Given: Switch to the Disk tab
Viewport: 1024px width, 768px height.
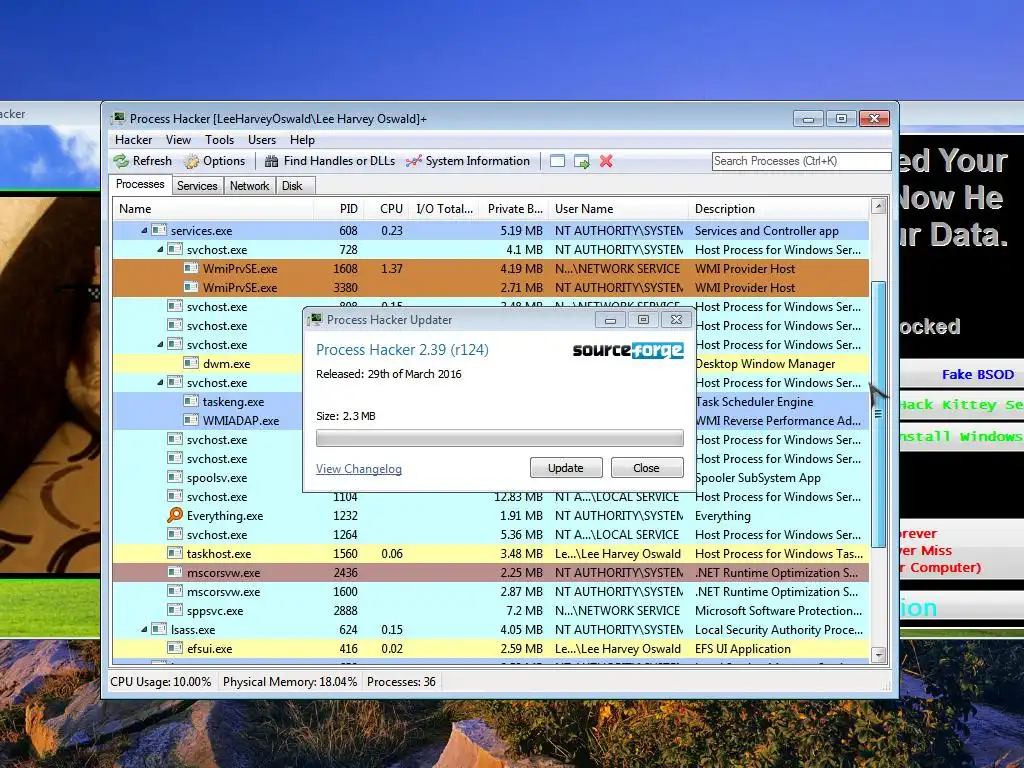Looking at the screenshot, I should pos(293,186).
